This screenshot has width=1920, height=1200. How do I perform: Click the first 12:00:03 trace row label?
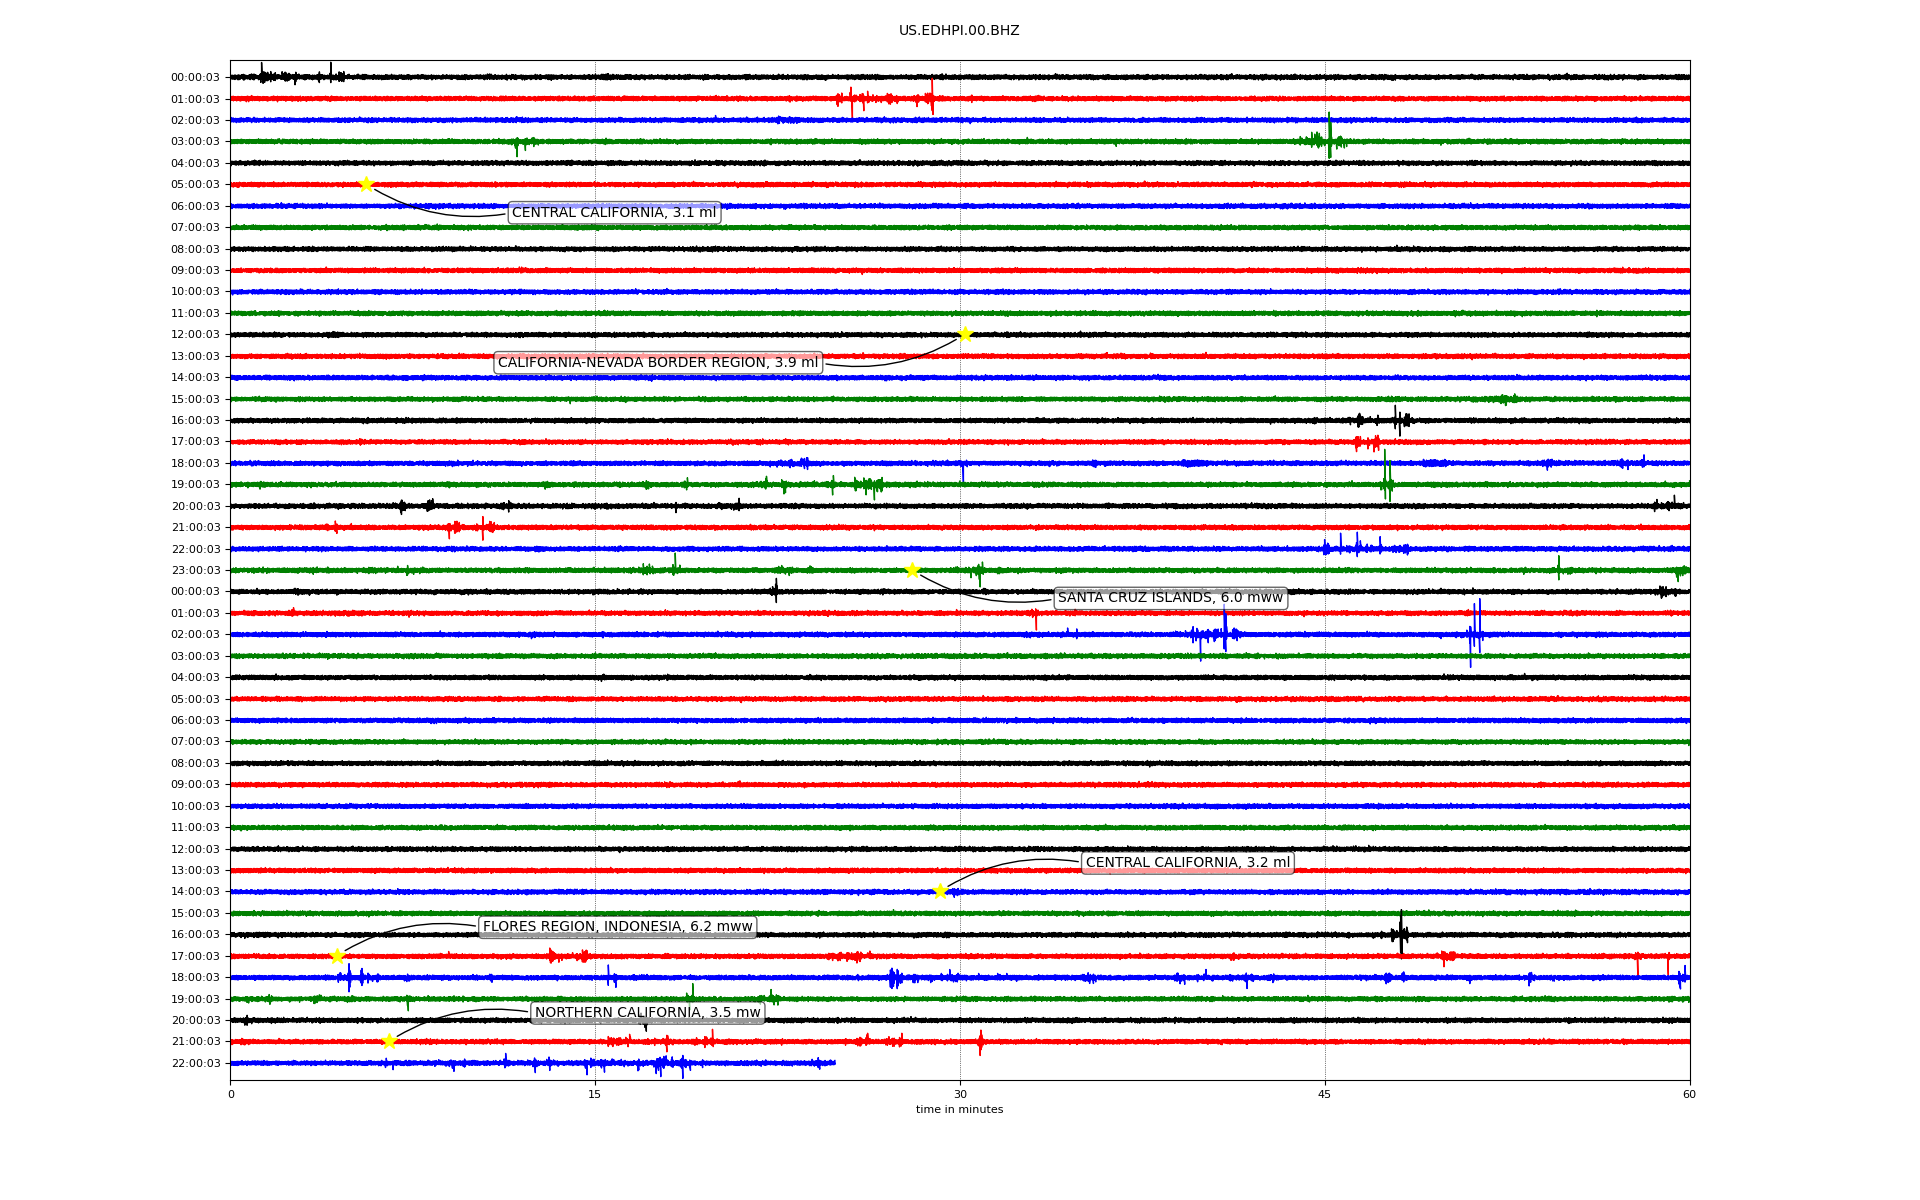coord(195,335)
